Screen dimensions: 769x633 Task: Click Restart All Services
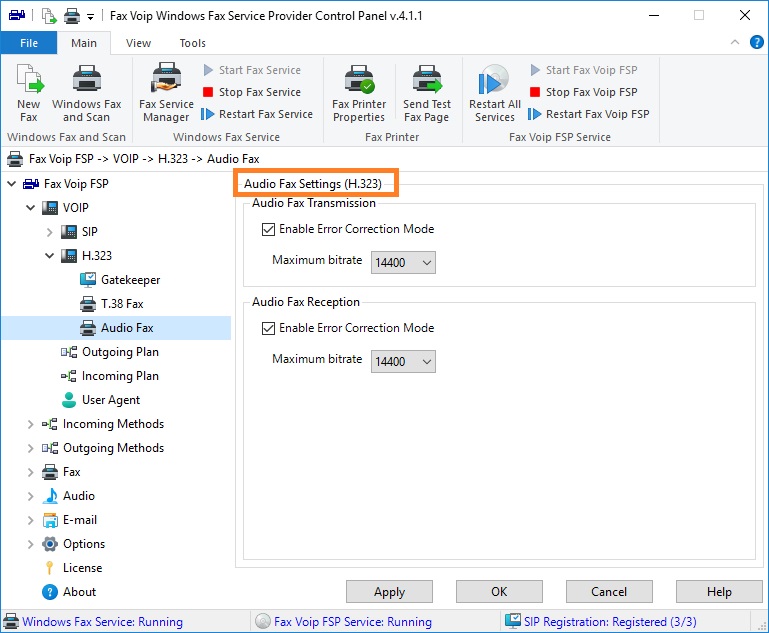point(494,92)
